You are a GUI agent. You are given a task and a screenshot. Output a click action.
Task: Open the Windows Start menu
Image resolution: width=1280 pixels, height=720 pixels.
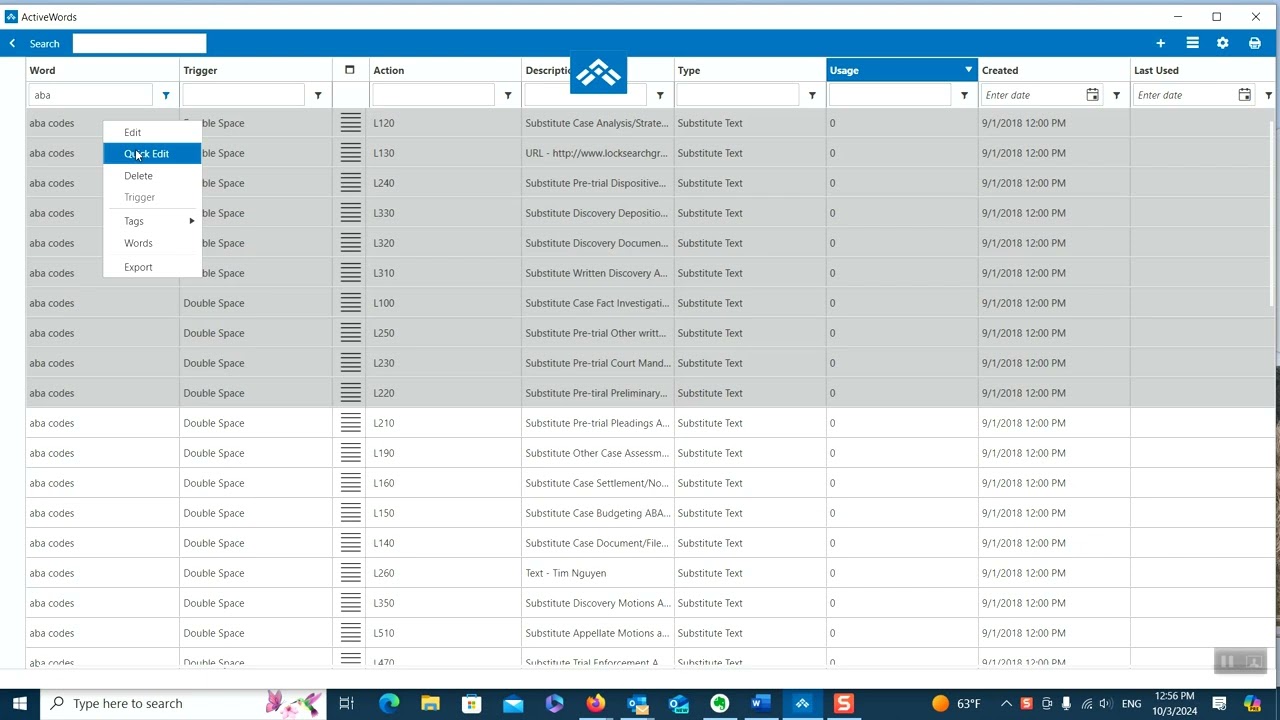point(20,703)
